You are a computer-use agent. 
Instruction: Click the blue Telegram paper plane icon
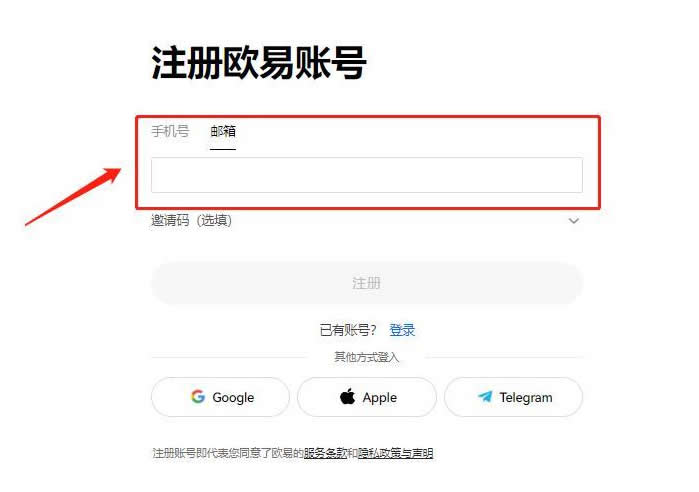(485, 396)
